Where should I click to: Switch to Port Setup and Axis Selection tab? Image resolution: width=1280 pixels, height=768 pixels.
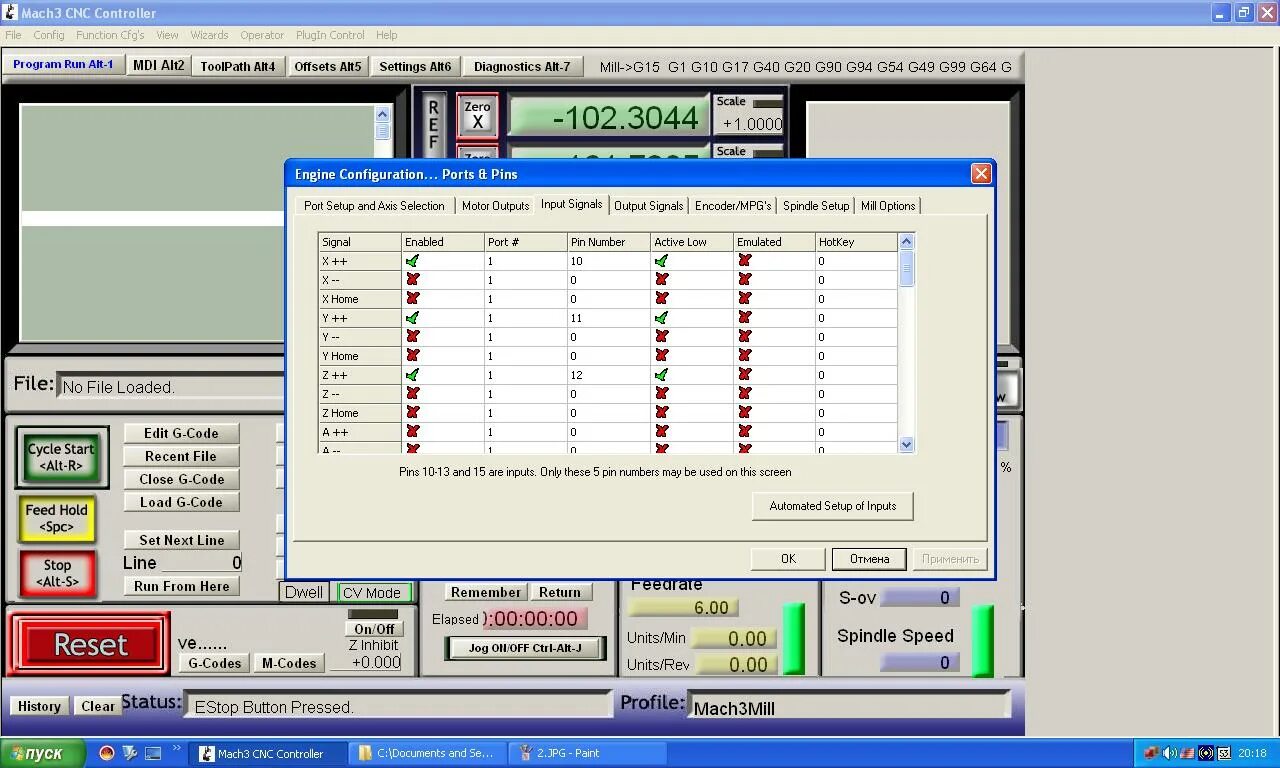(374, 206)
